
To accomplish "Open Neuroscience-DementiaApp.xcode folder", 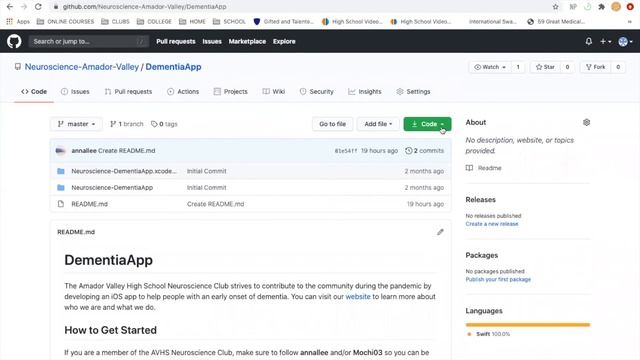I will 124,171.
